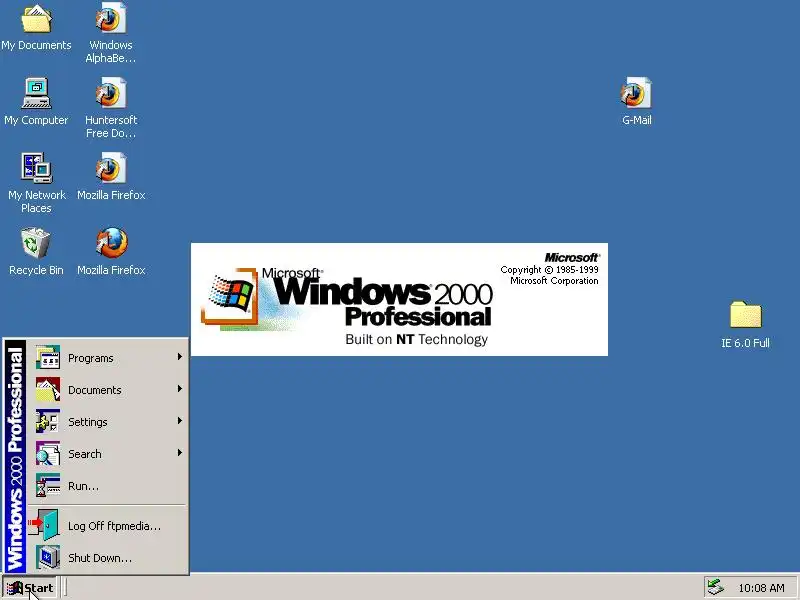Viewport: 800px width, 600px height.
Task: Select the G-Mail desktop shortcut icon
Action: coord(636,93)
